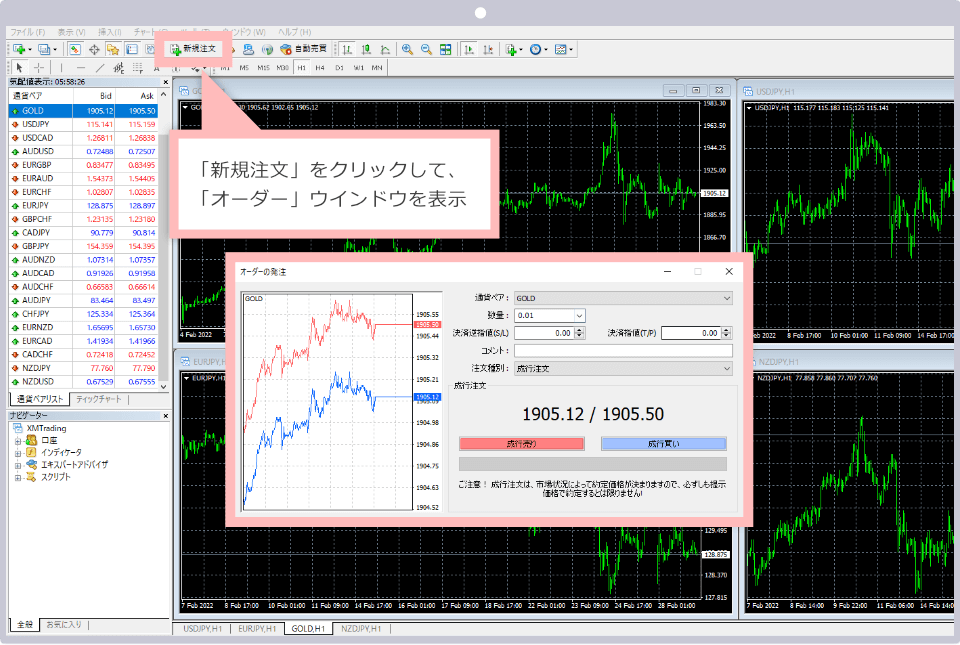Image resolution: width=960 pixels, height=645 pixels.
Task: Select the crosshair cursor tool
Action: [39, 68]
